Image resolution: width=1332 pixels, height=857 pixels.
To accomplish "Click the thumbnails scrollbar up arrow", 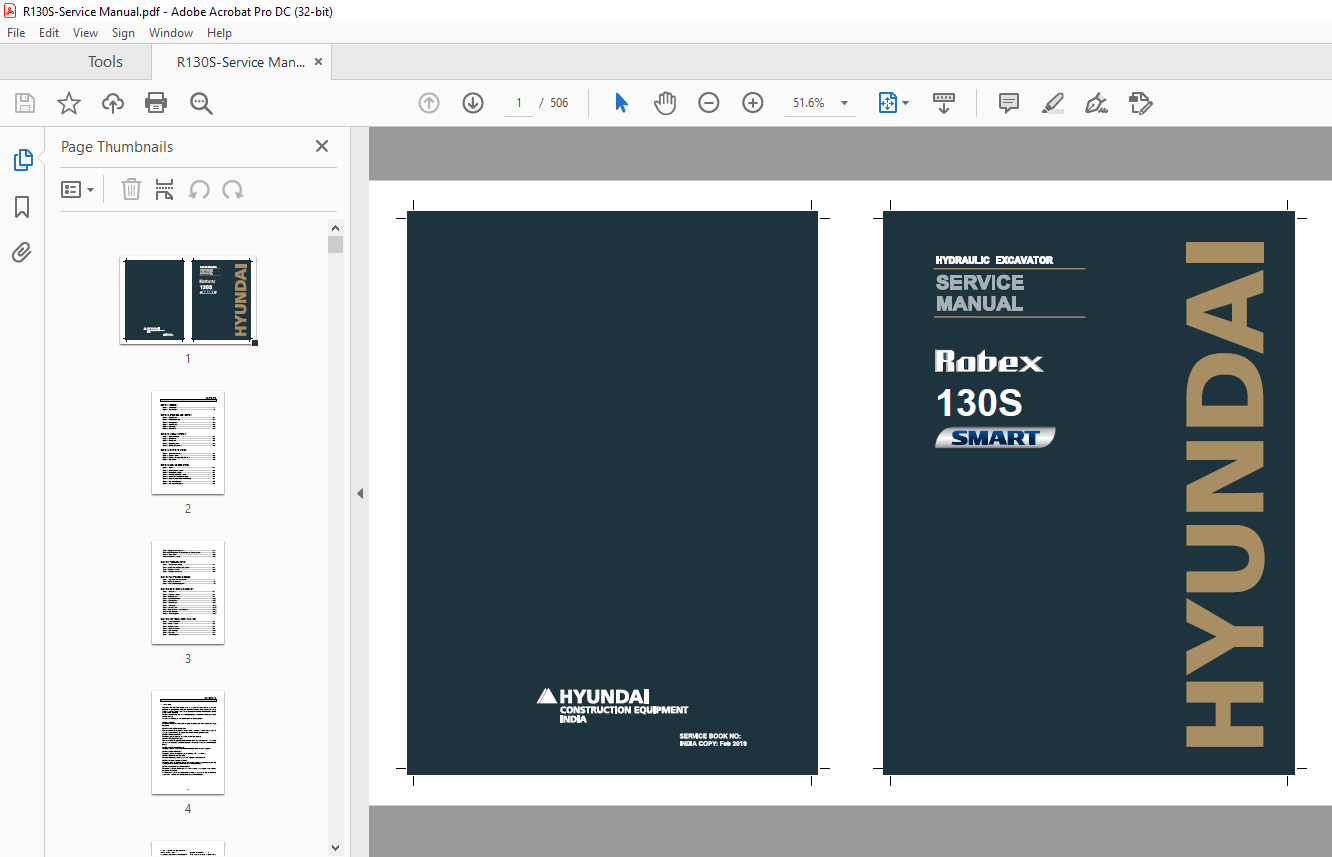I will [x=335, y=228].
